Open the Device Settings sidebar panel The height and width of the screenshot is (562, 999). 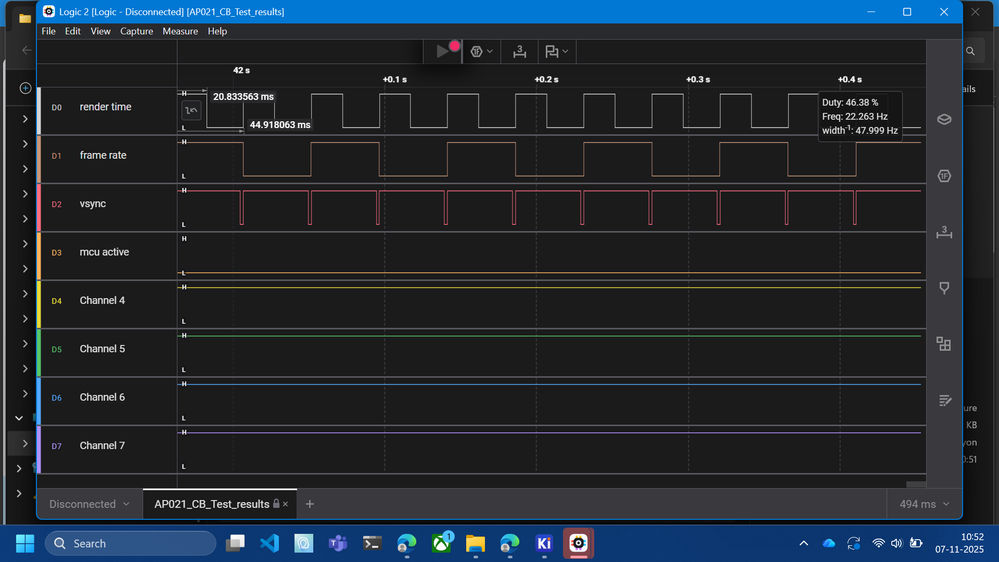pos(944,119)
